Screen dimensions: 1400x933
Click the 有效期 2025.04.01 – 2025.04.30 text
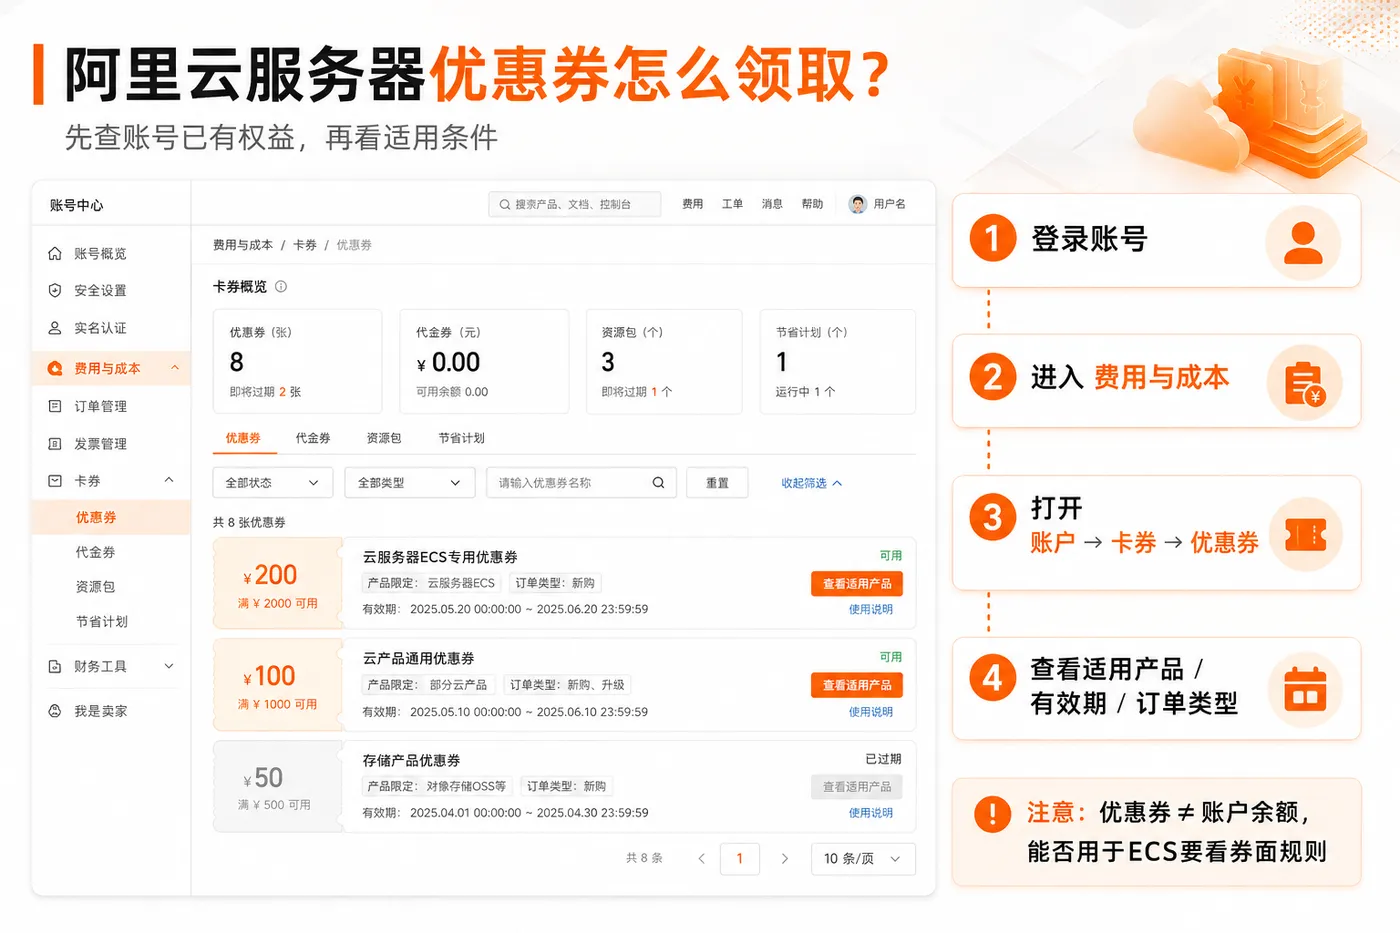506,813
